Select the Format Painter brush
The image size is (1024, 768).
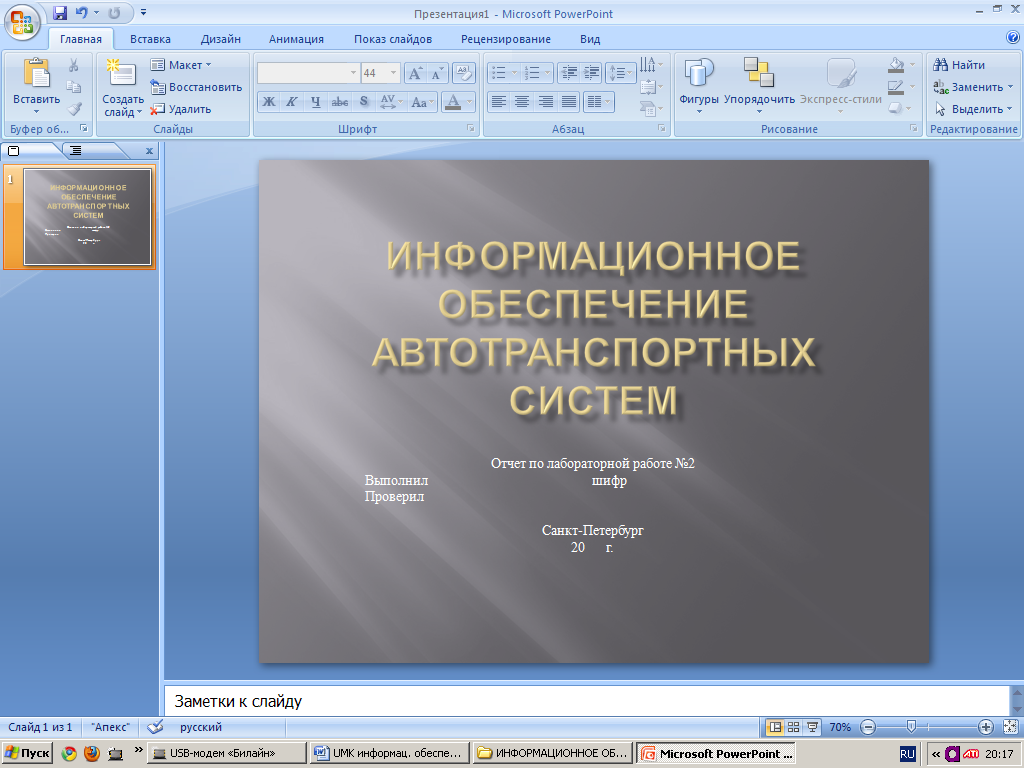74,109
